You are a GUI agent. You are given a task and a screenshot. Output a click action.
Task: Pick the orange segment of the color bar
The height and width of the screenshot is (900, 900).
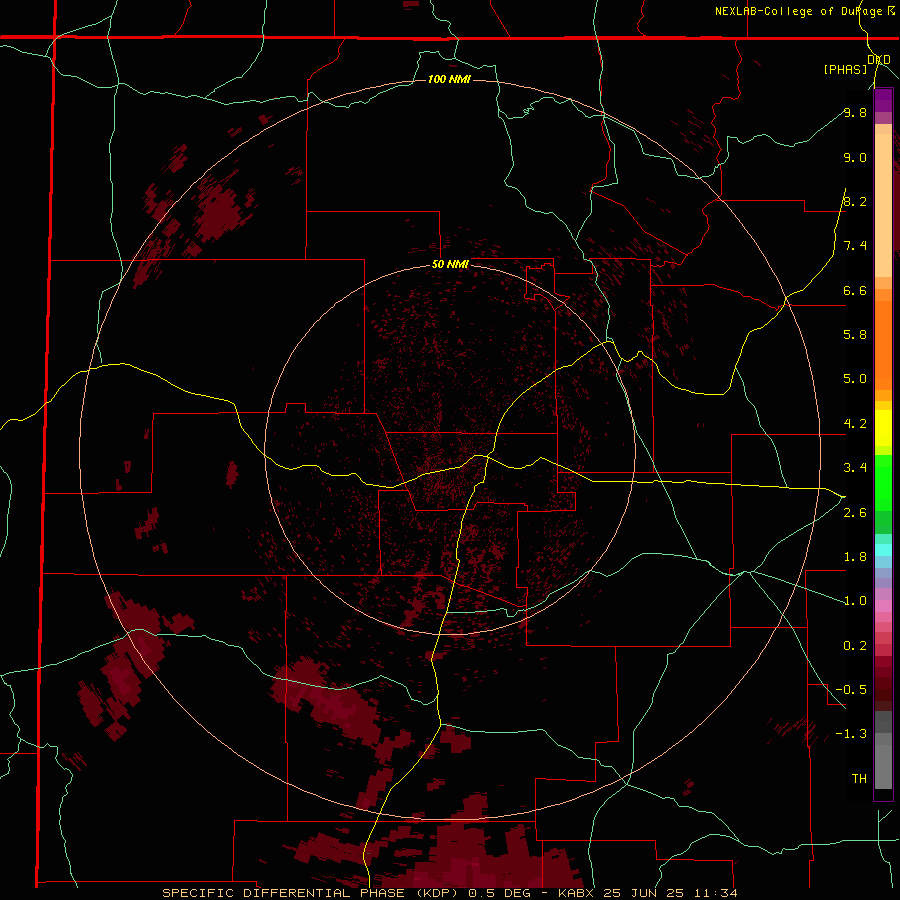(x=883, y=345)
